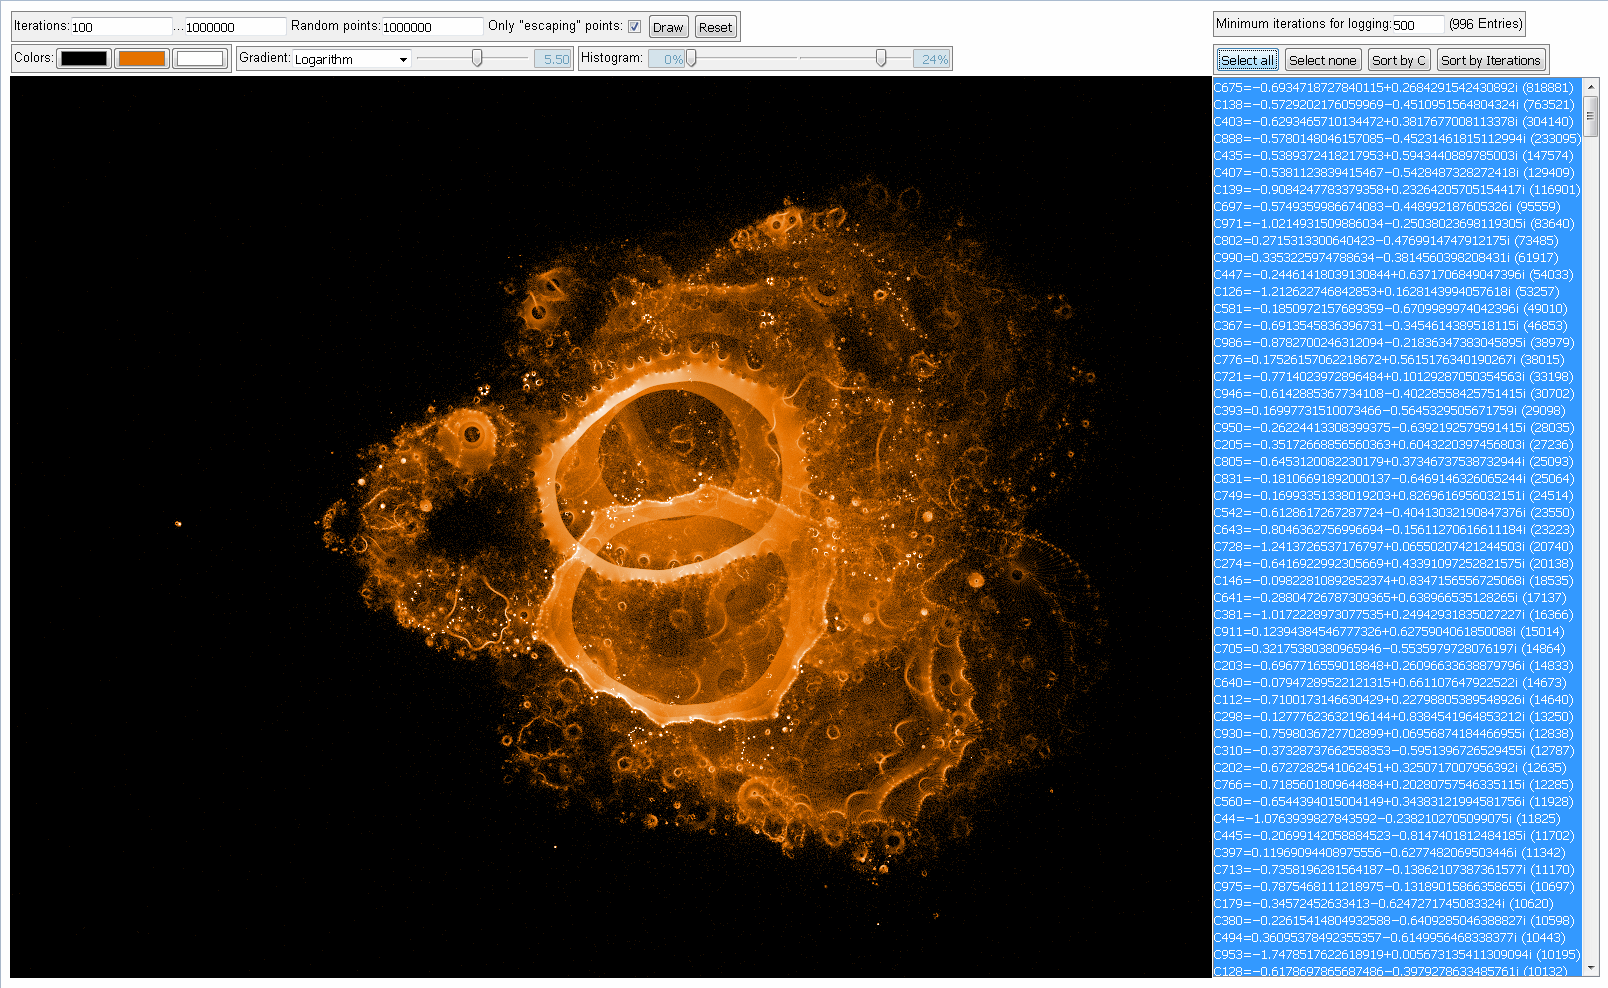Viewport: 1608px width, 988px height.
Task: Click the Draw button
Action: click(x=668, y=27)
